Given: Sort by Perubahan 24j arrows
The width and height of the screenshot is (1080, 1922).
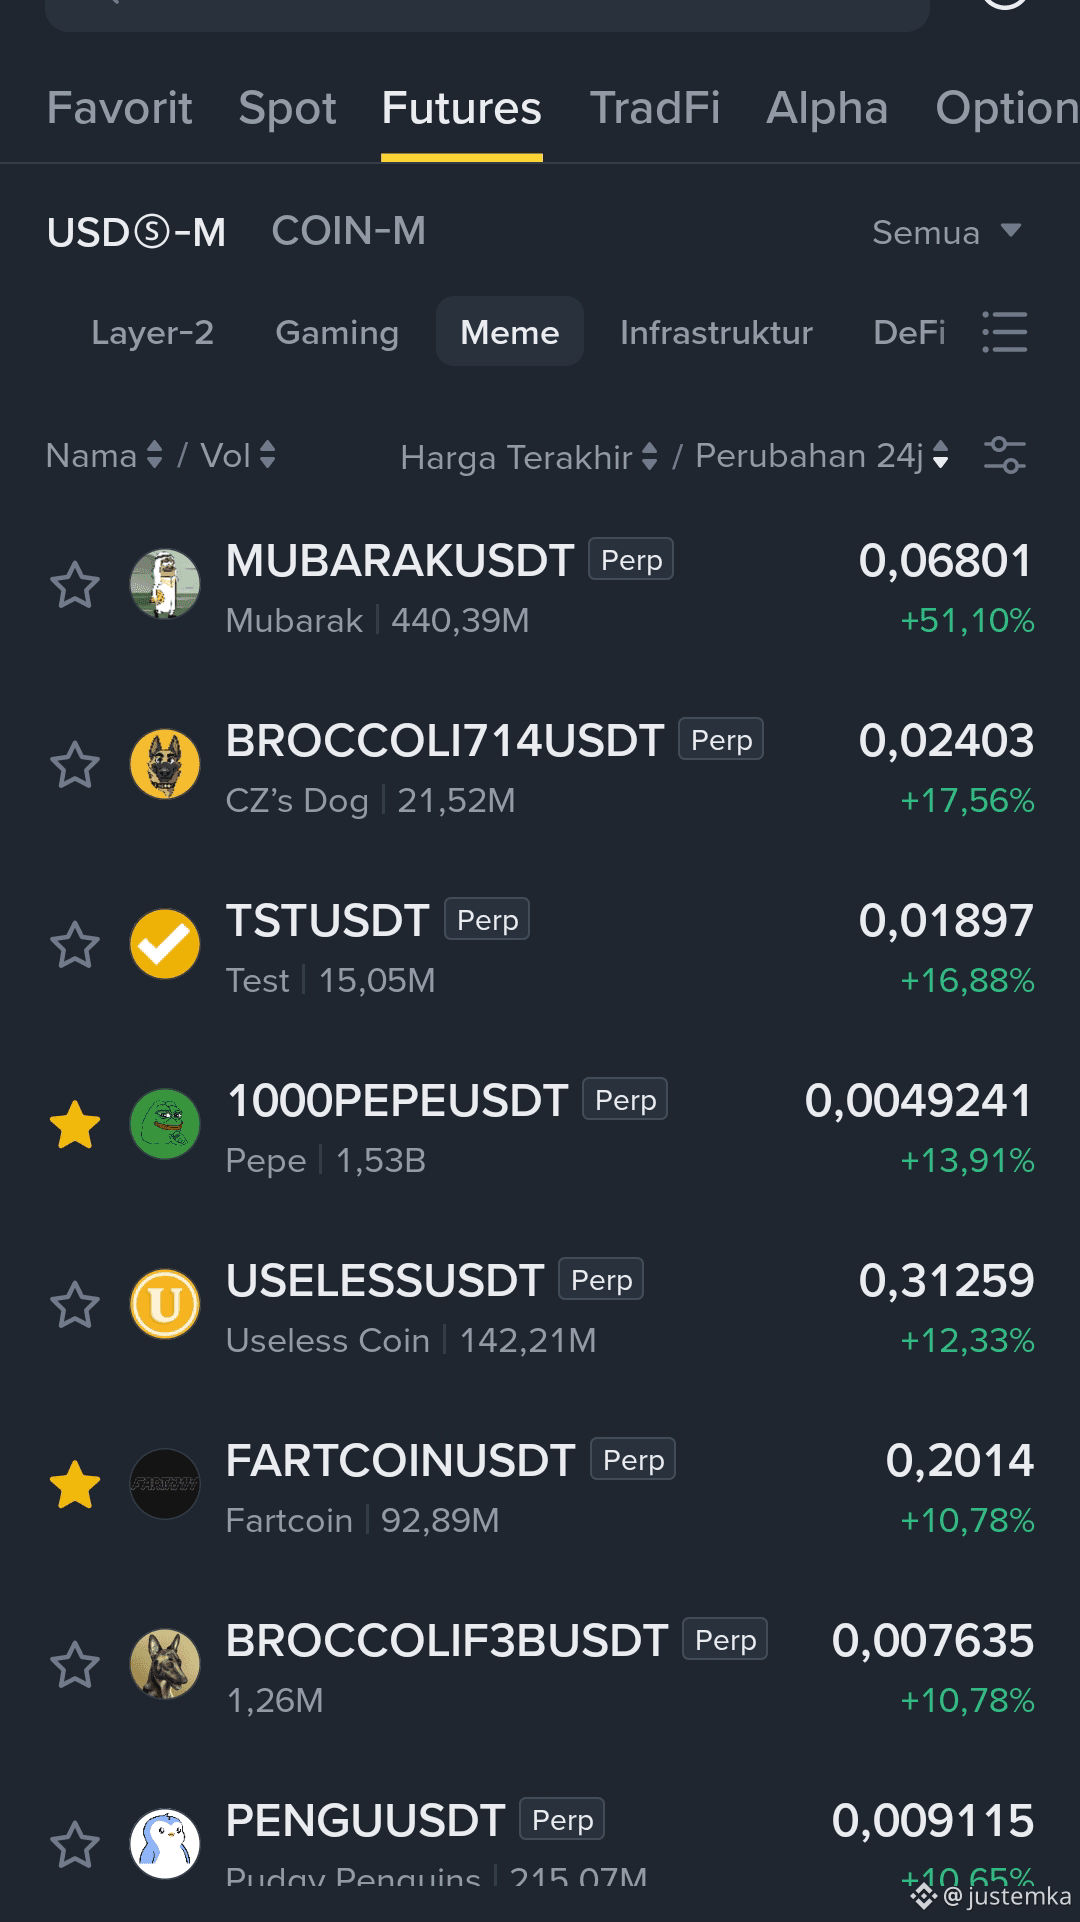Looking at the screenshot, I should pyautogui.click(x=822, y=456).
